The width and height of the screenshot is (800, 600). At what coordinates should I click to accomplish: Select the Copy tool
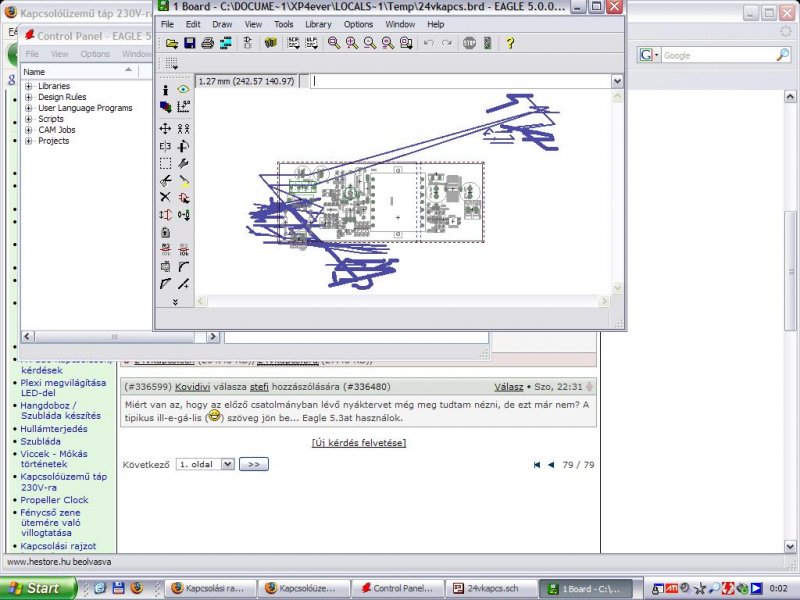click(183, 129)
